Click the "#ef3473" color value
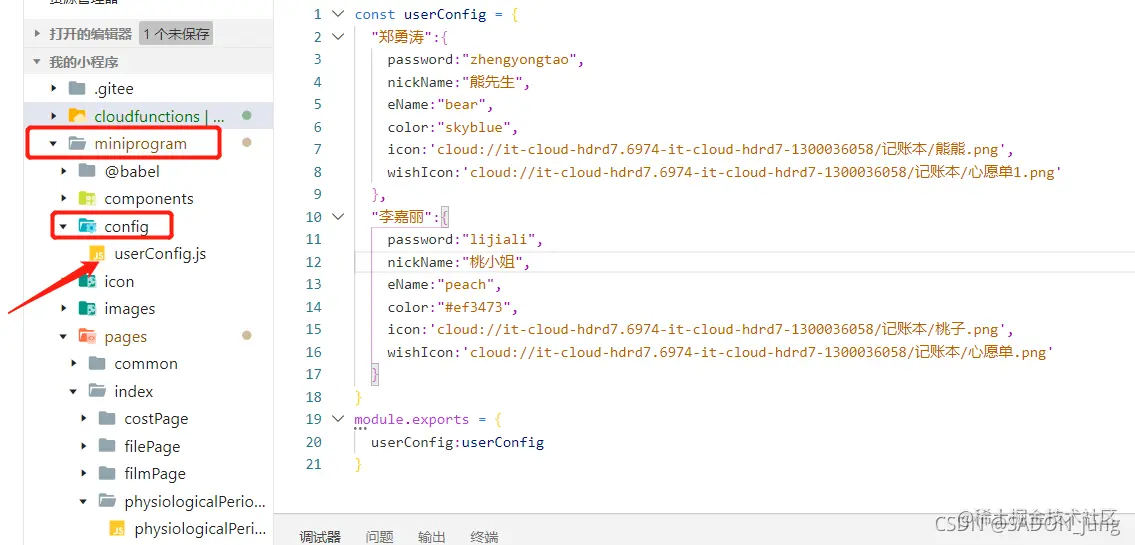1135x545 pixels. 473,307
